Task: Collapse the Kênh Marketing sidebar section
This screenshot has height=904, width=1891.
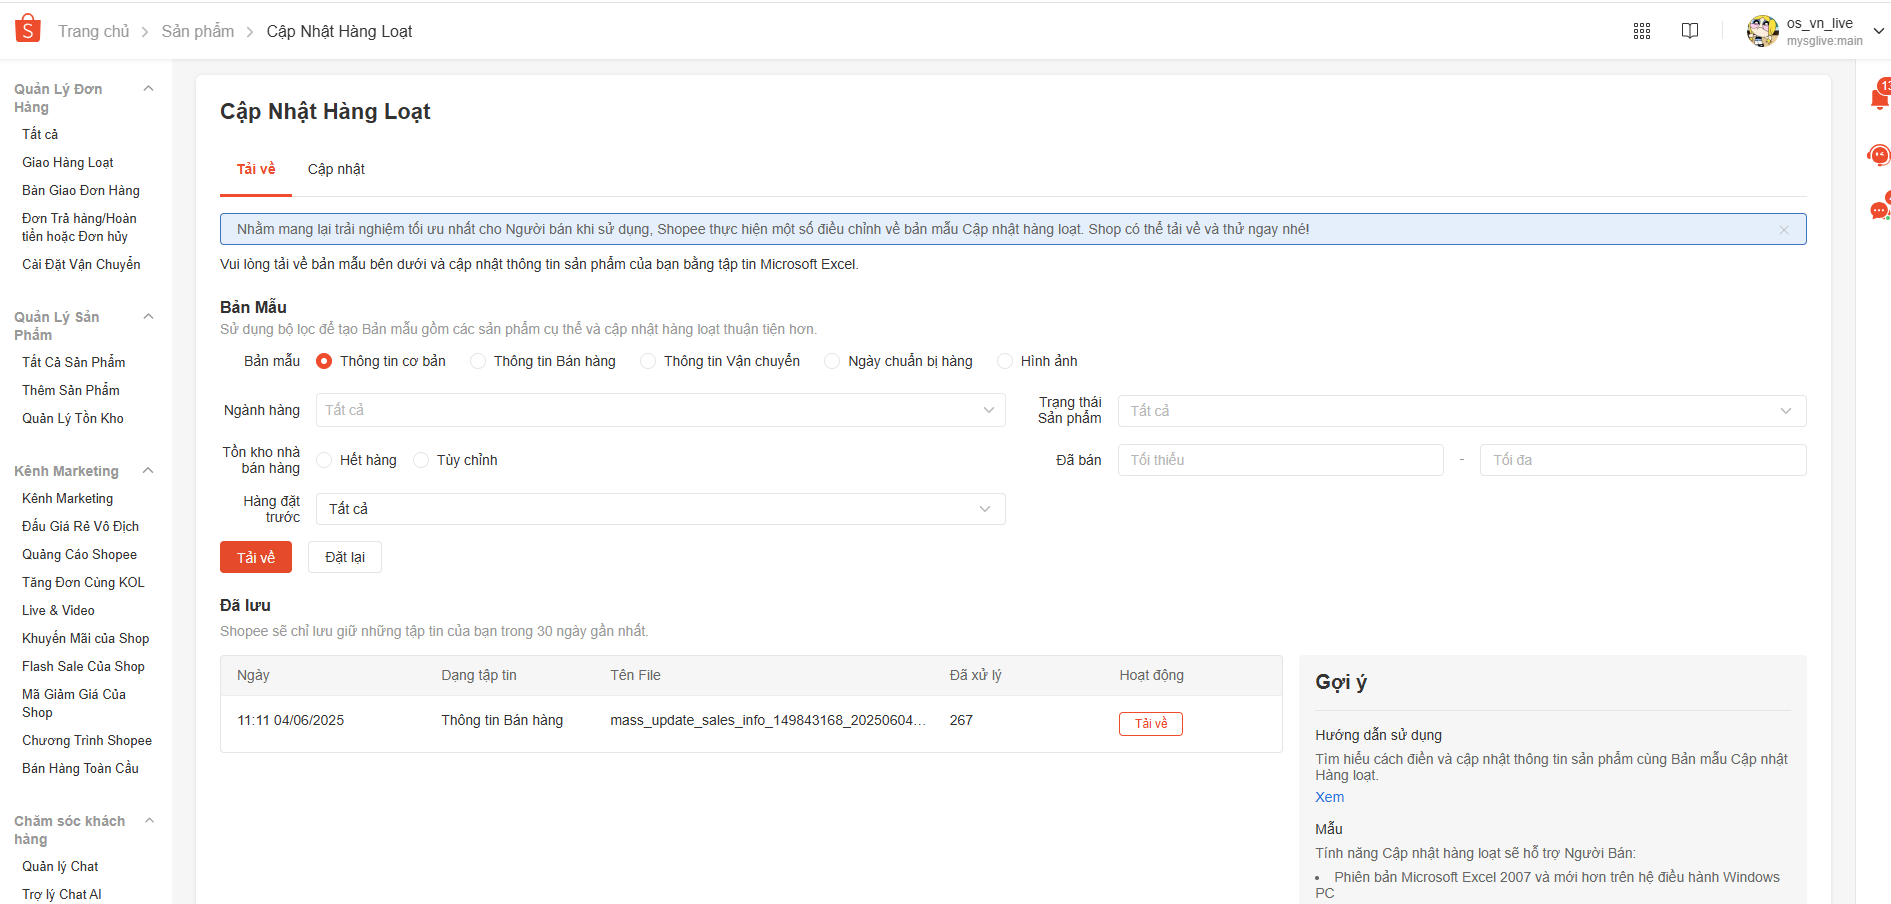Action: click(148, 471)
